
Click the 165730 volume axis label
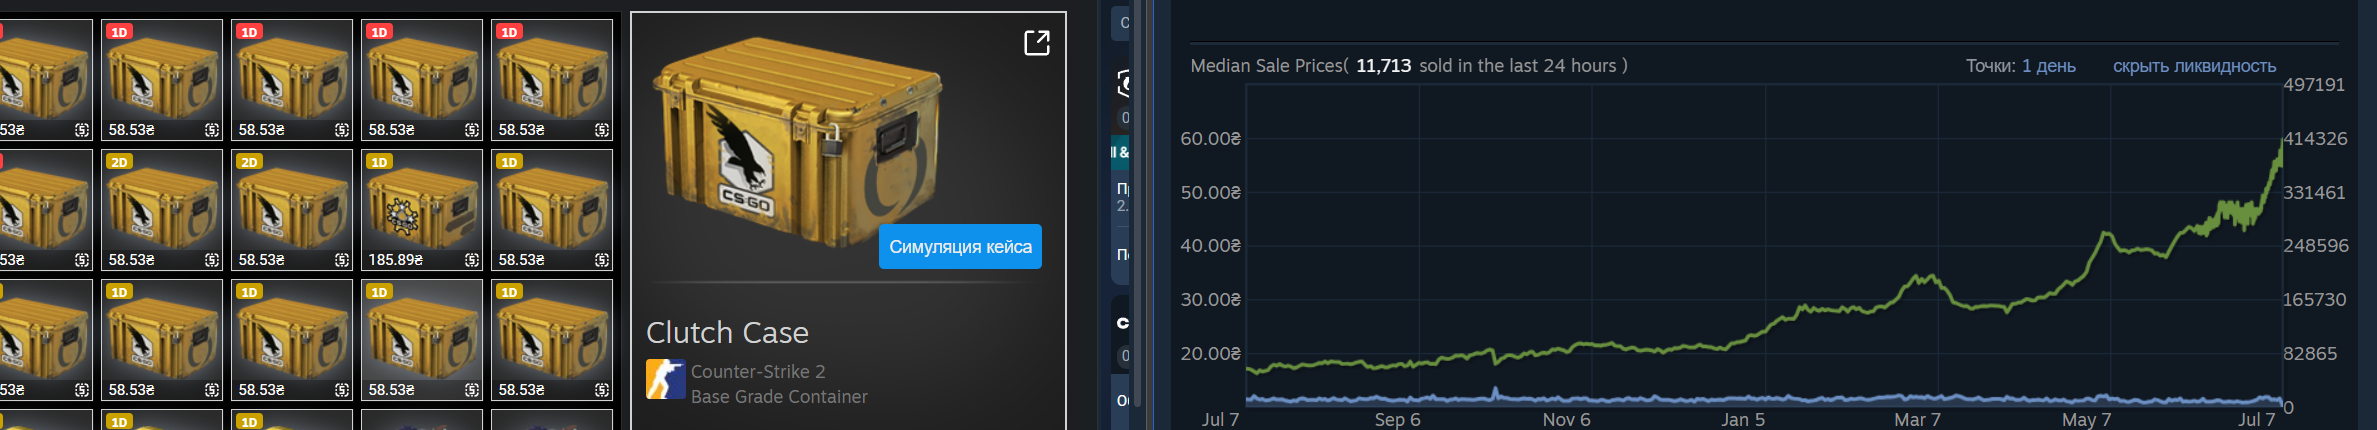pyautogui.click(x=2314, y=300)
